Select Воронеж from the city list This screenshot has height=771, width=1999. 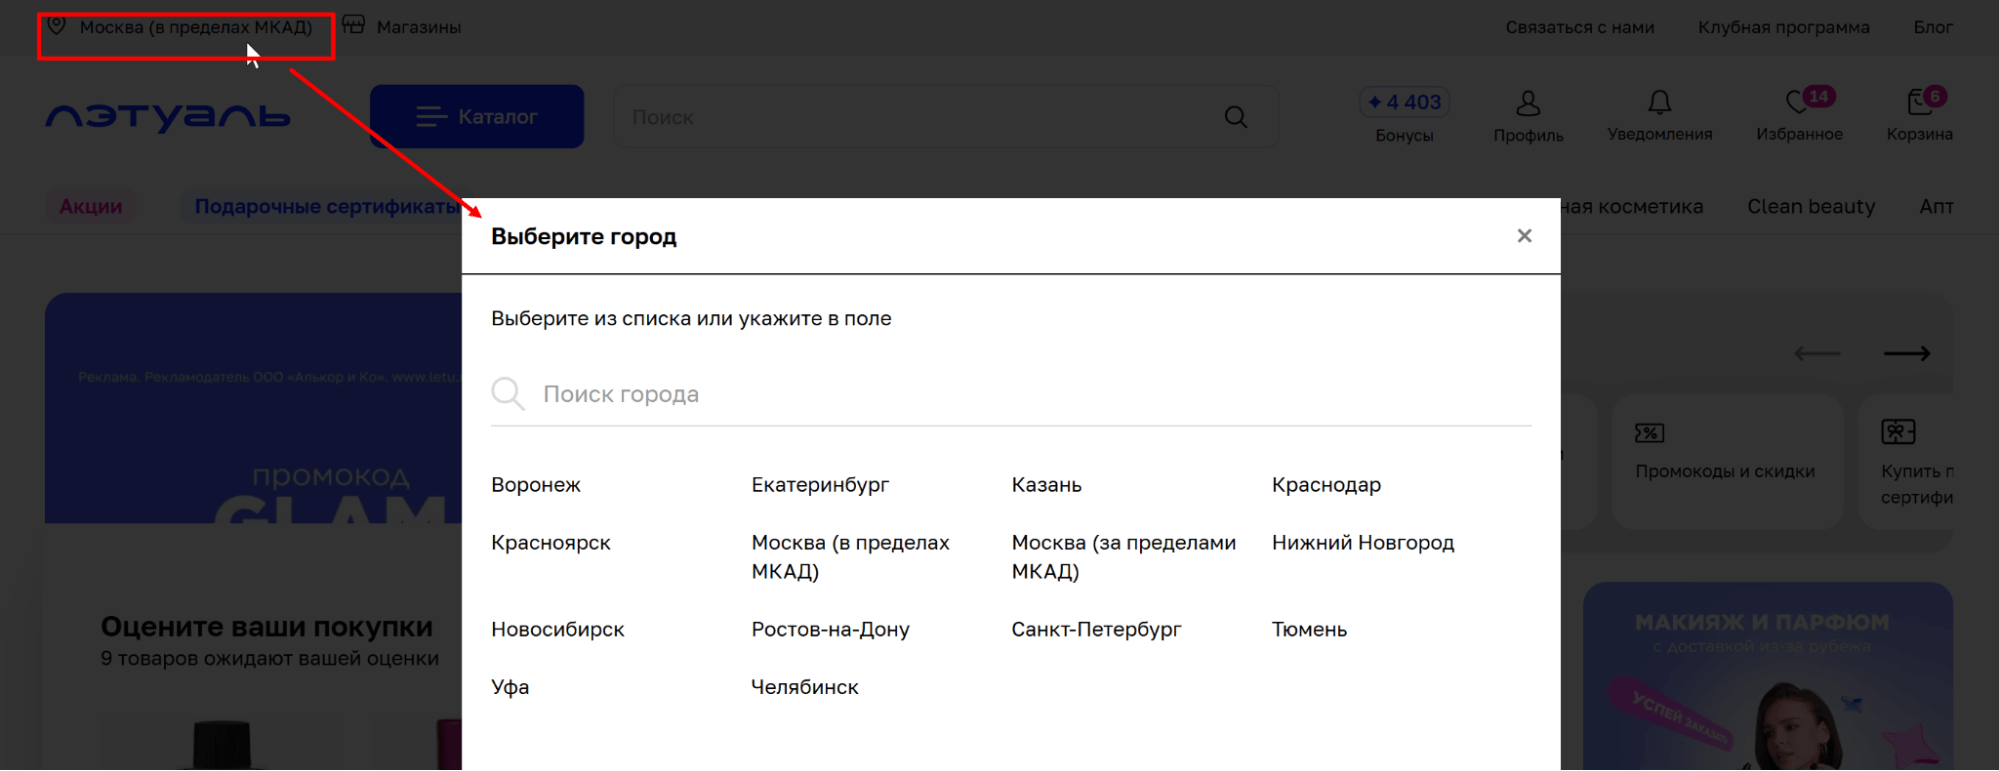[536, 485]
